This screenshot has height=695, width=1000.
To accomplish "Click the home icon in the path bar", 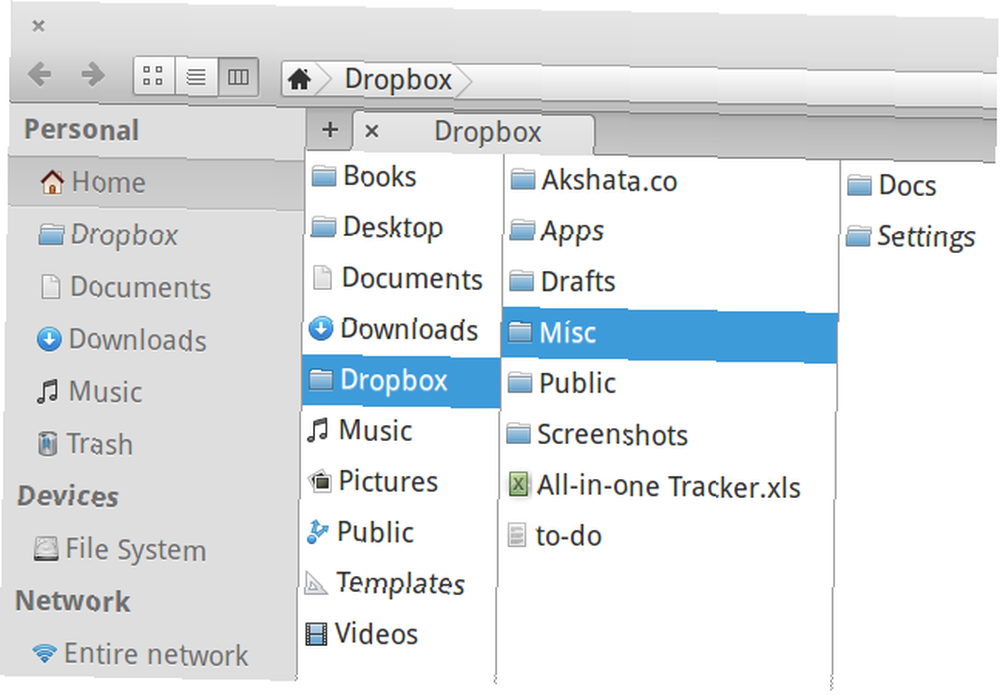I will tap(299, 79).
